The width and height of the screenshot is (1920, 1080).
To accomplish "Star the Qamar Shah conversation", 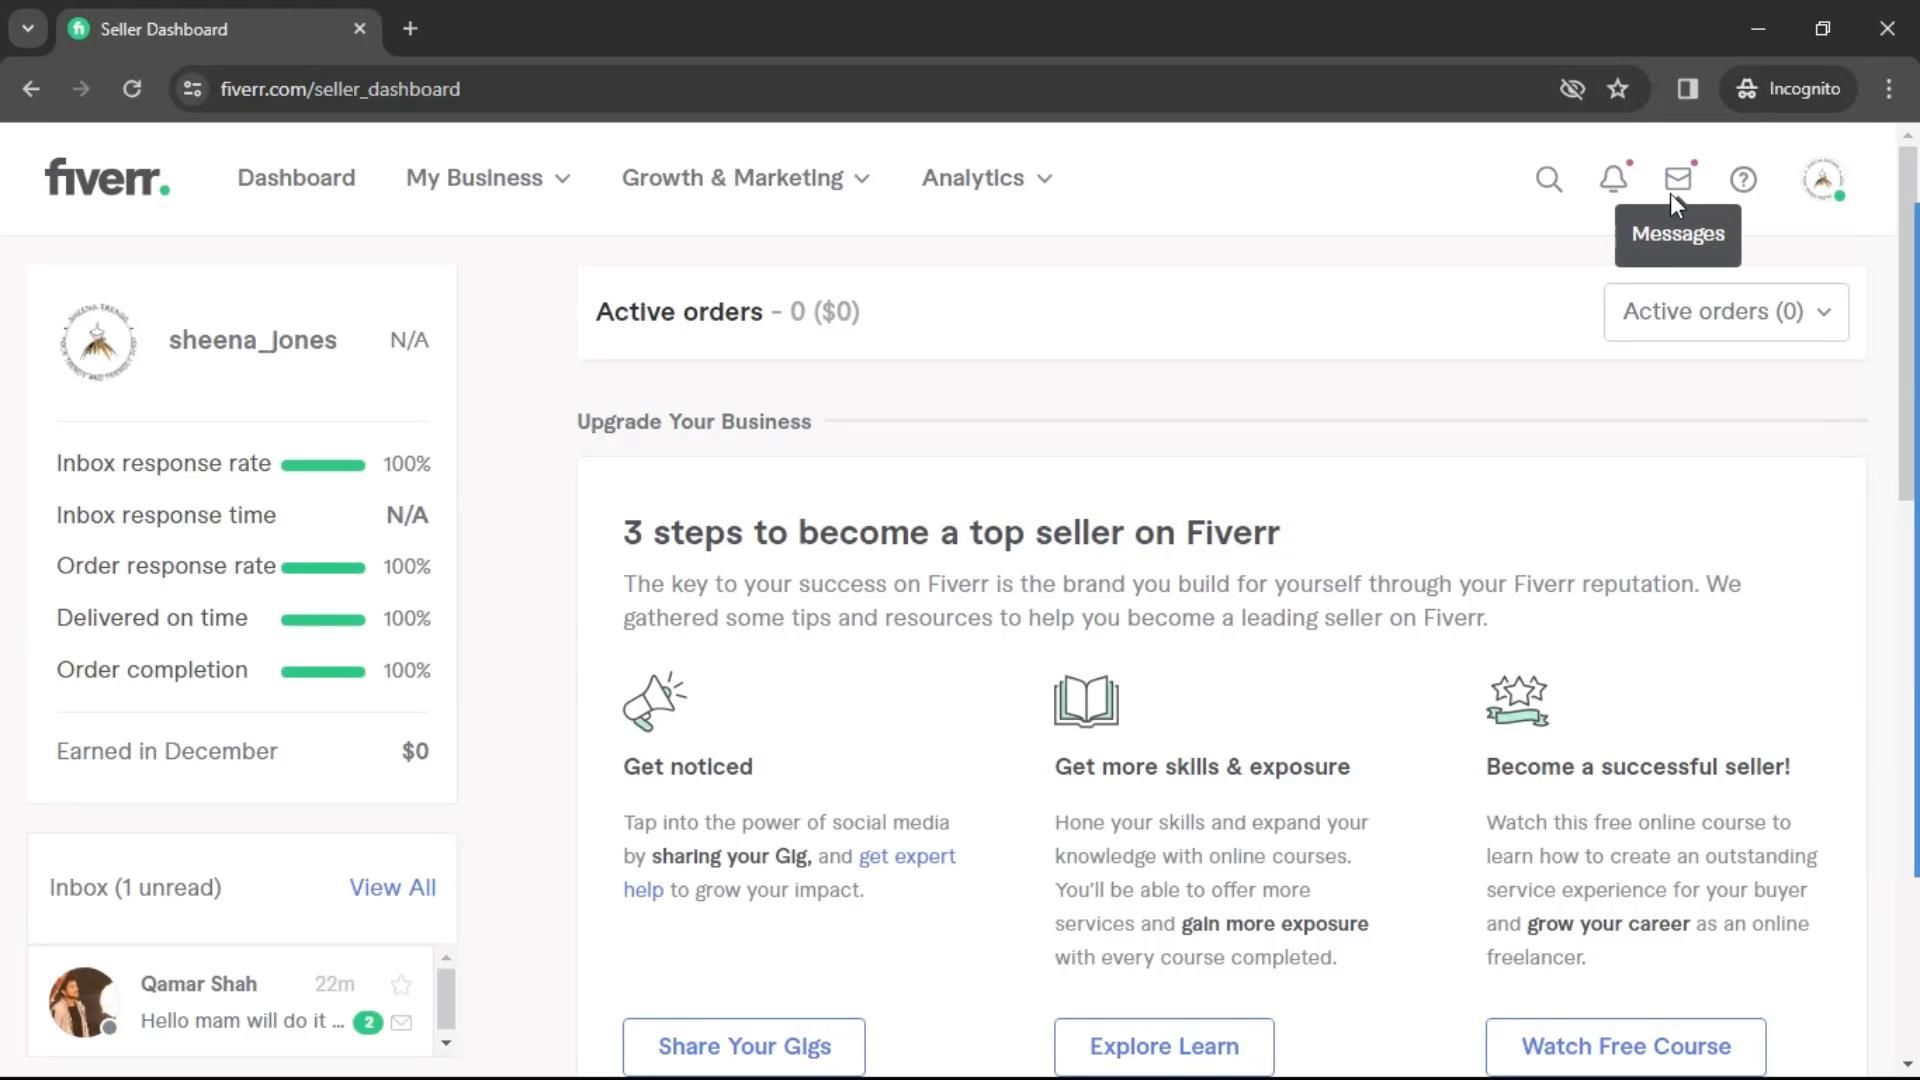I will [401, 985].
